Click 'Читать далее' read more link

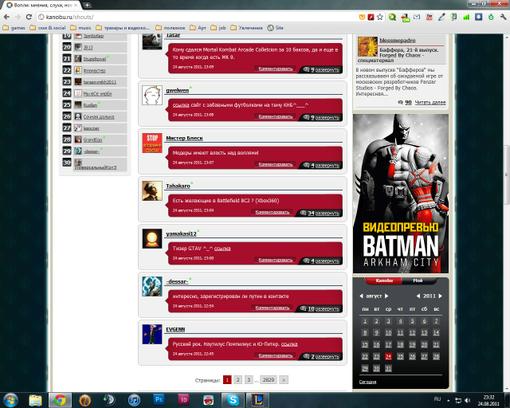[x=430, y=102]
